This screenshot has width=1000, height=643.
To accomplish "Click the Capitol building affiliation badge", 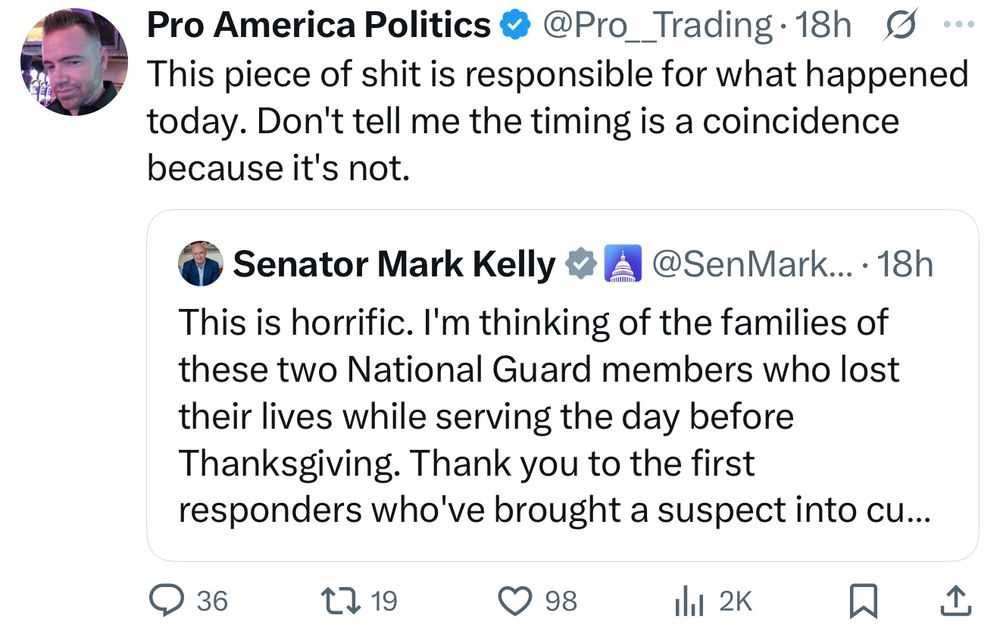I will pos(621,265).
